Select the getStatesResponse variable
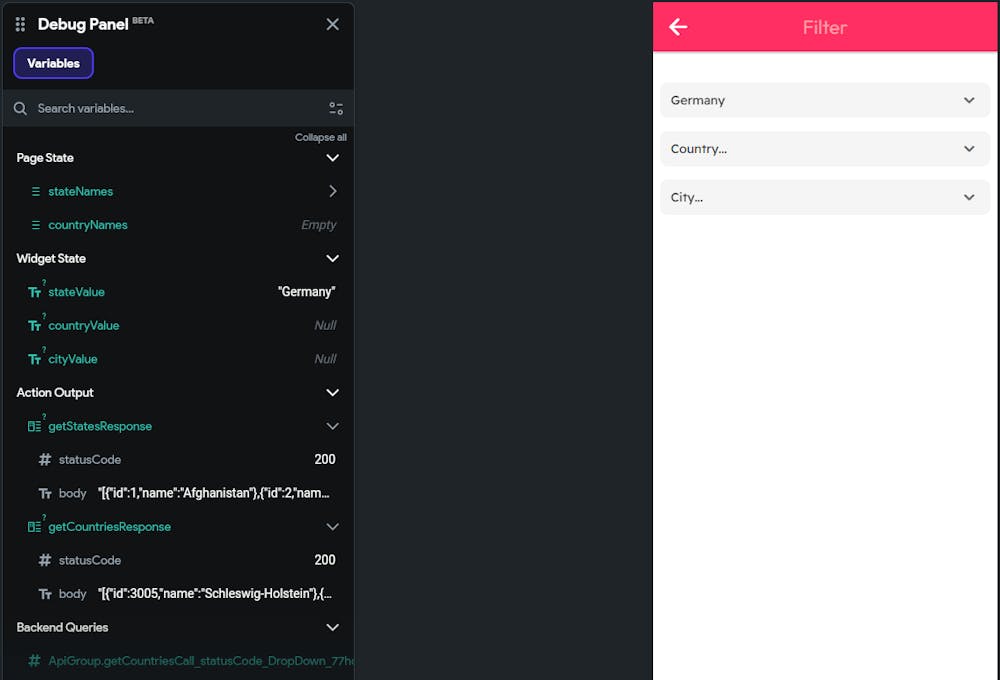 (100, 426)
